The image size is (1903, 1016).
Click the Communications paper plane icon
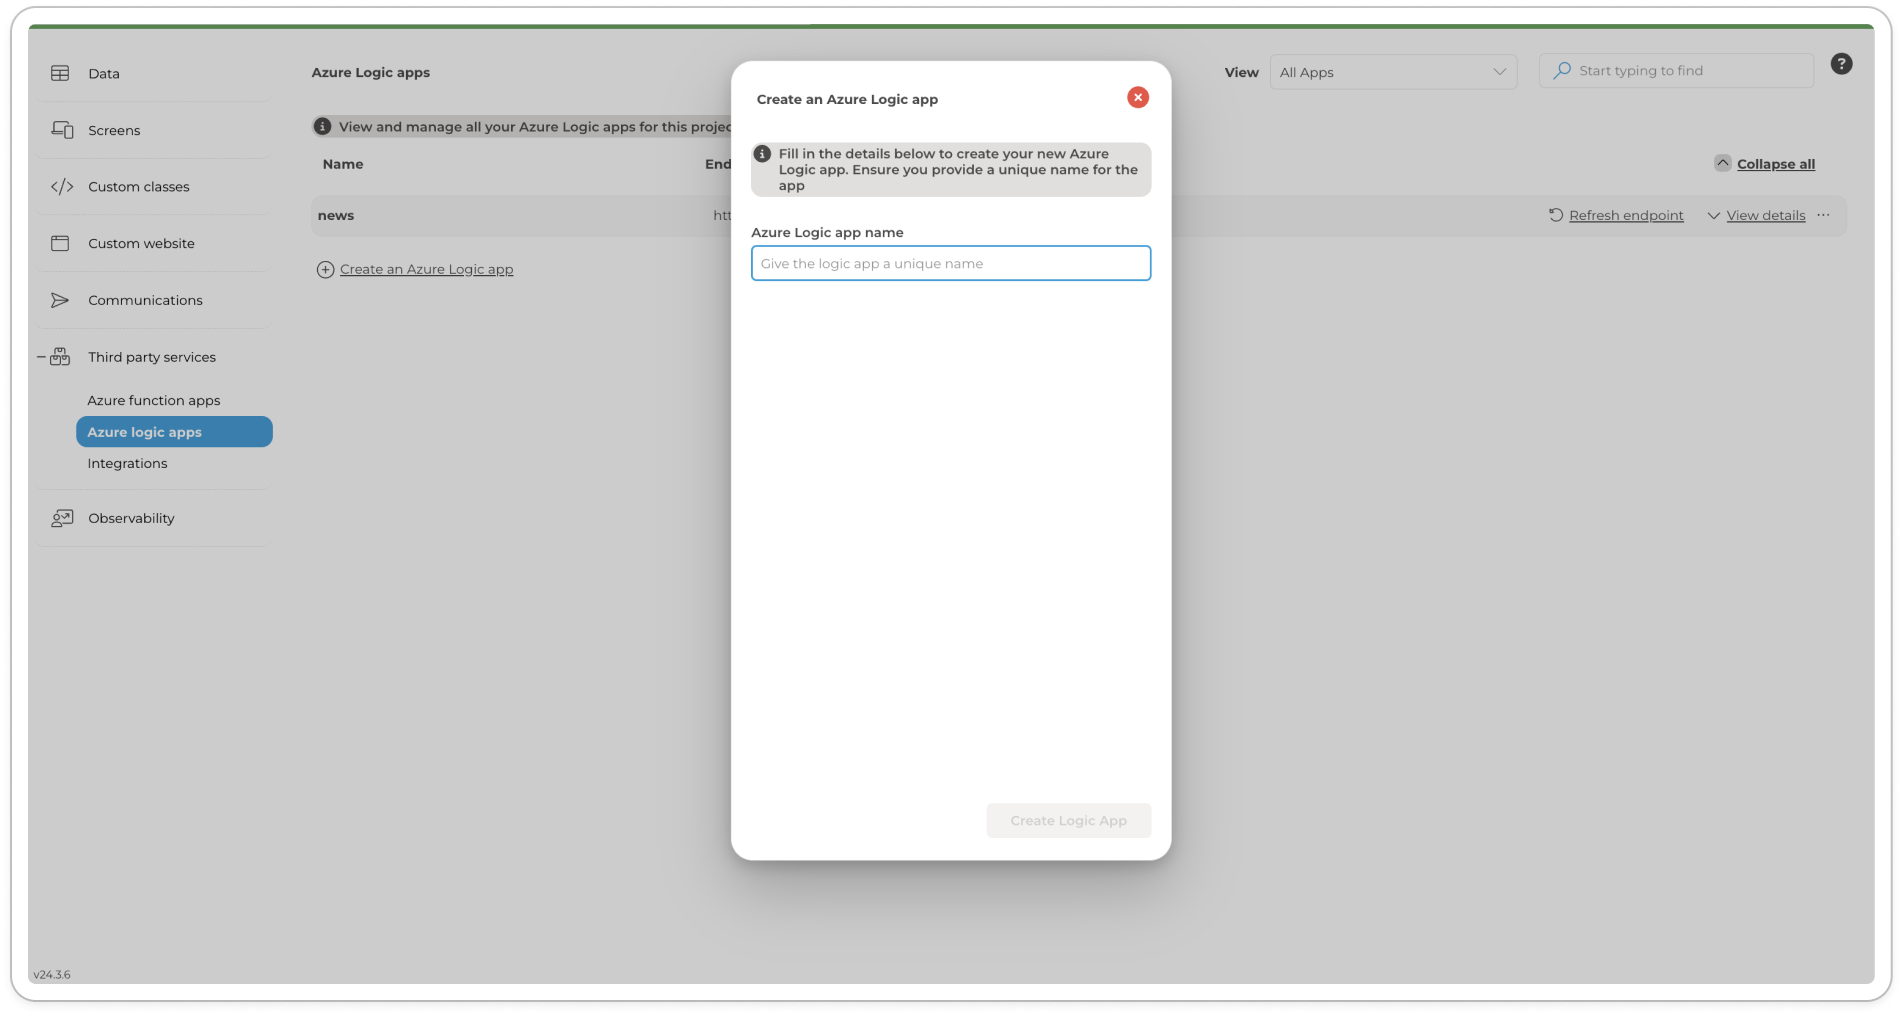60,300
